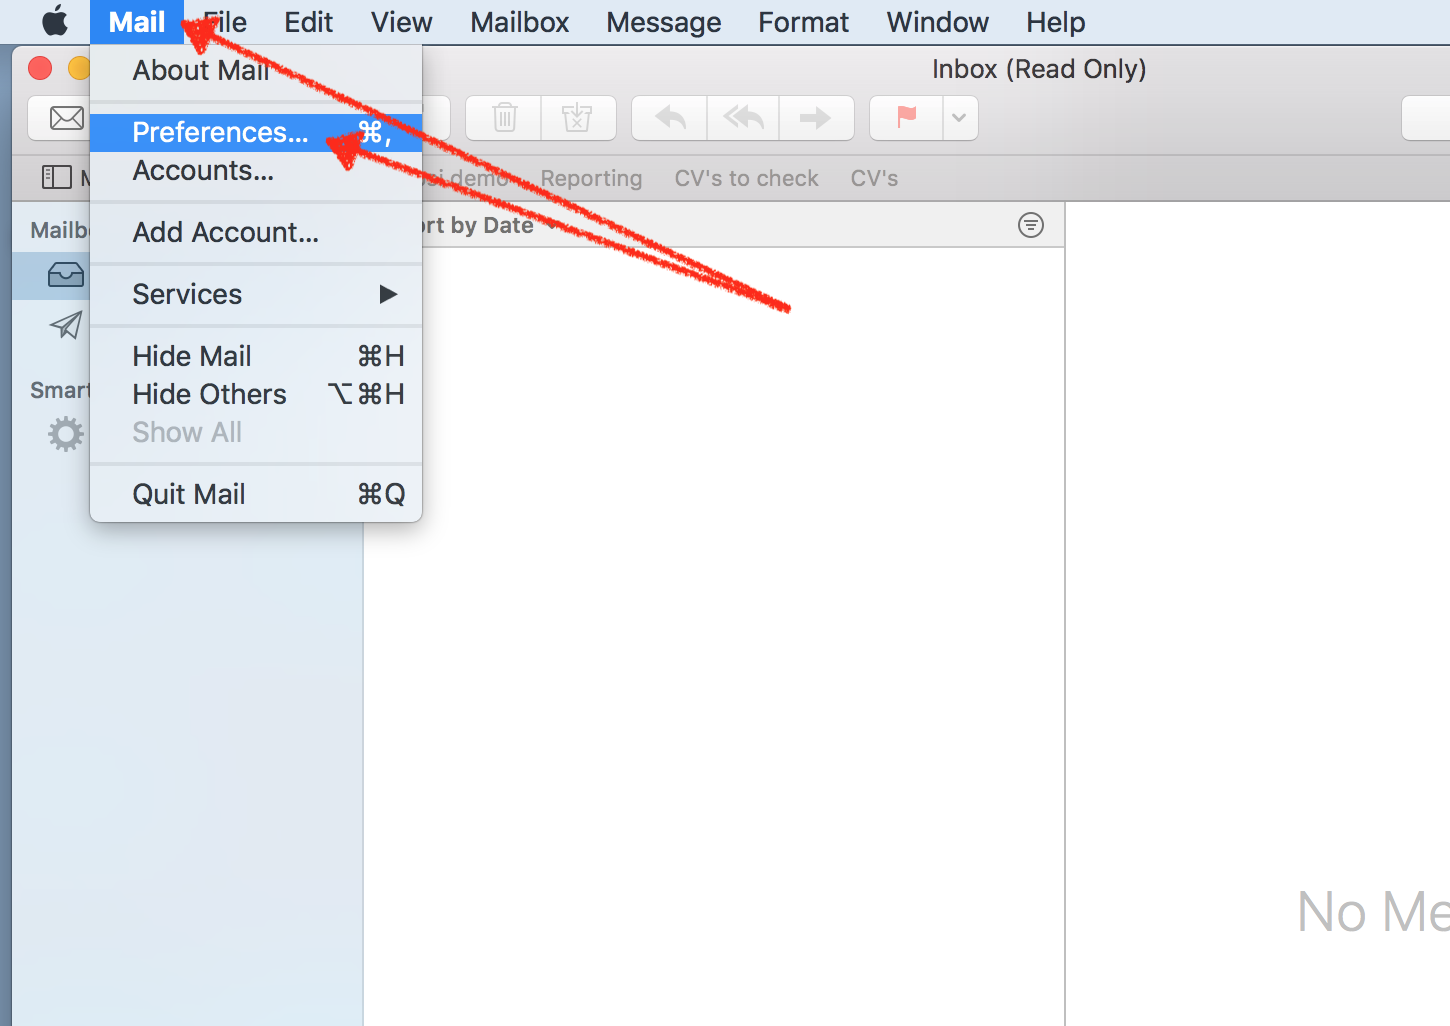1450x1026 pixels.
Task: Click the Forward arrow icon
Action: click(816, 118)
